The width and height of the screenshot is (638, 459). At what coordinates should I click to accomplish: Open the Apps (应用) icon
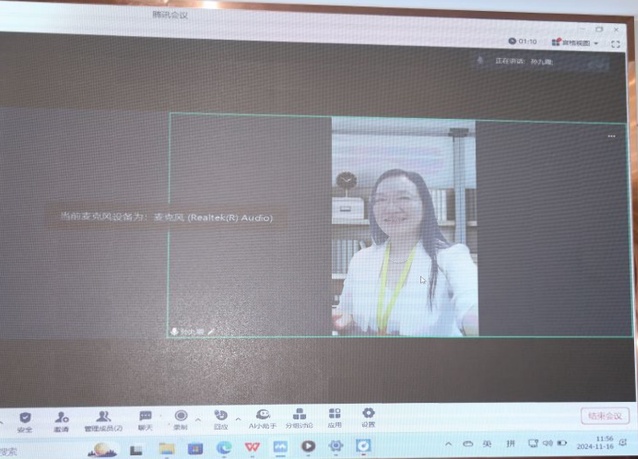coord(335,417)
